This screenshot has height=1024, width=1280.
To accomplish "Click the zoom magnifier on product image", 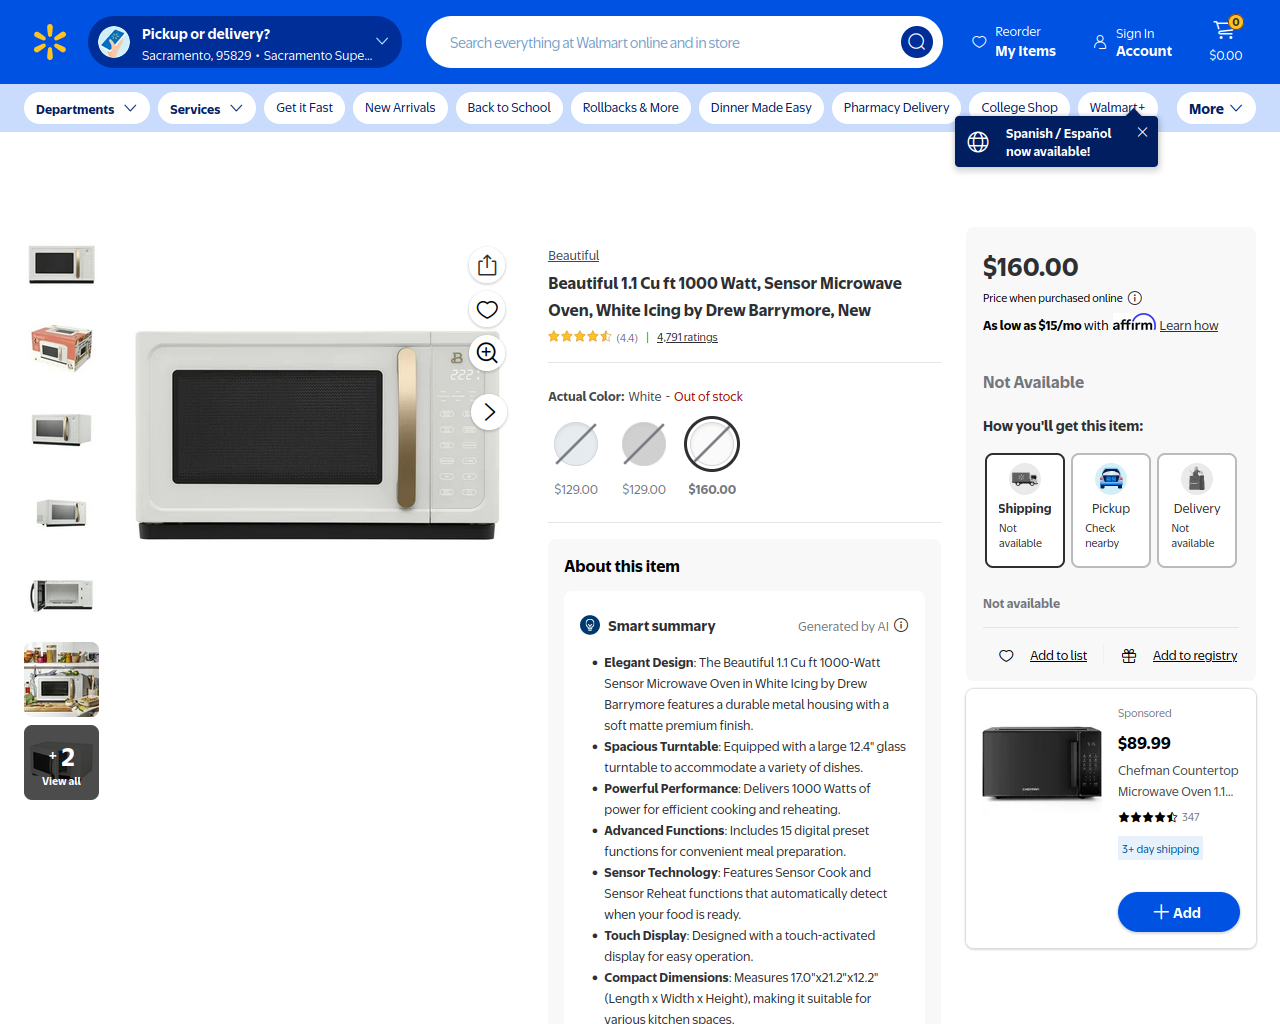I will (487, 353).
